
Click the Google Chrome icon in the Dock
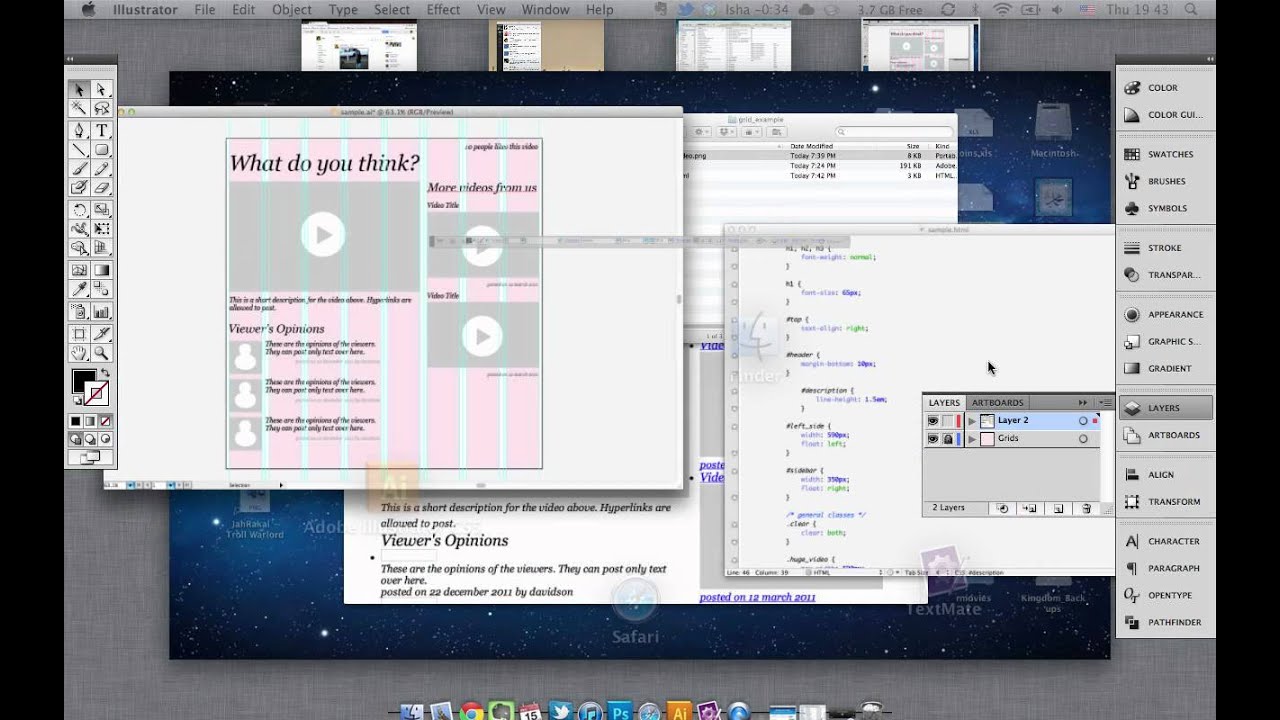tap(472, 711)
